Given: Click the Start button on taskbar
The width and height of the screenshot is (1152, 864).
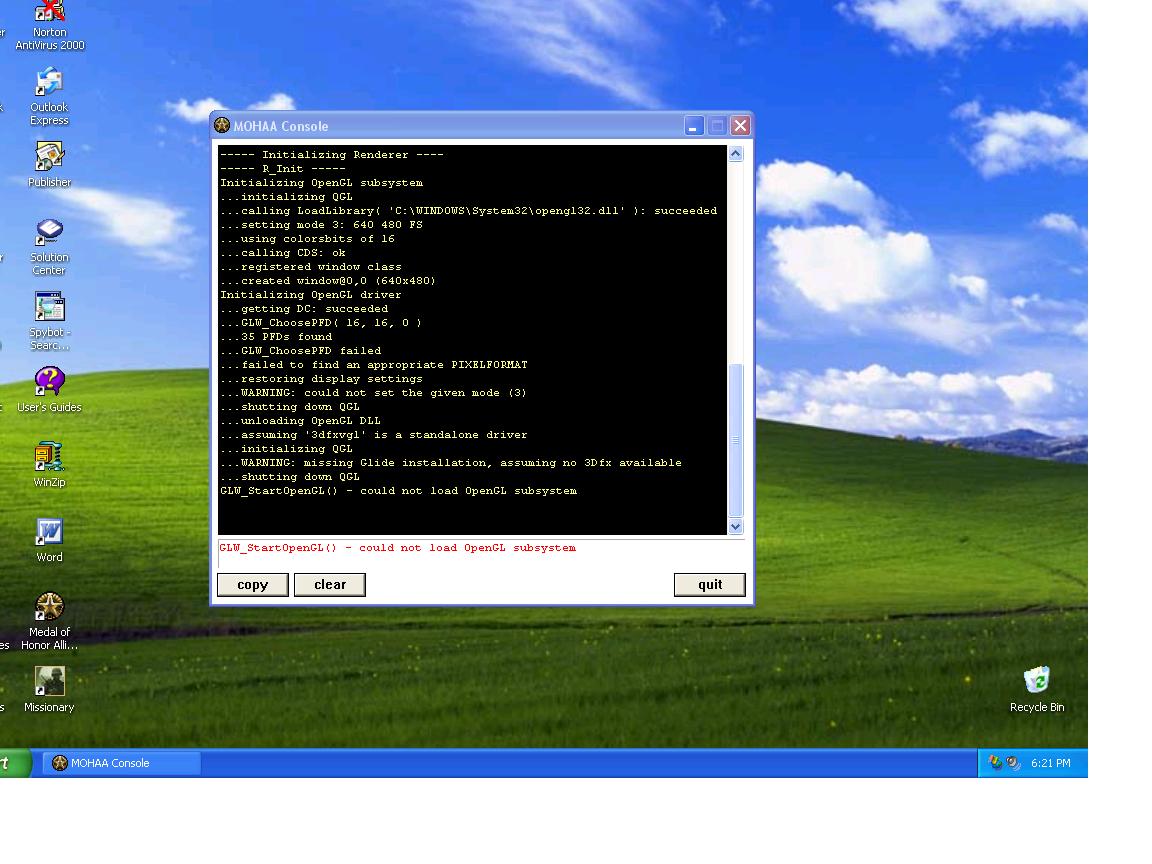Looking at the screenshot, I should 15,763.
